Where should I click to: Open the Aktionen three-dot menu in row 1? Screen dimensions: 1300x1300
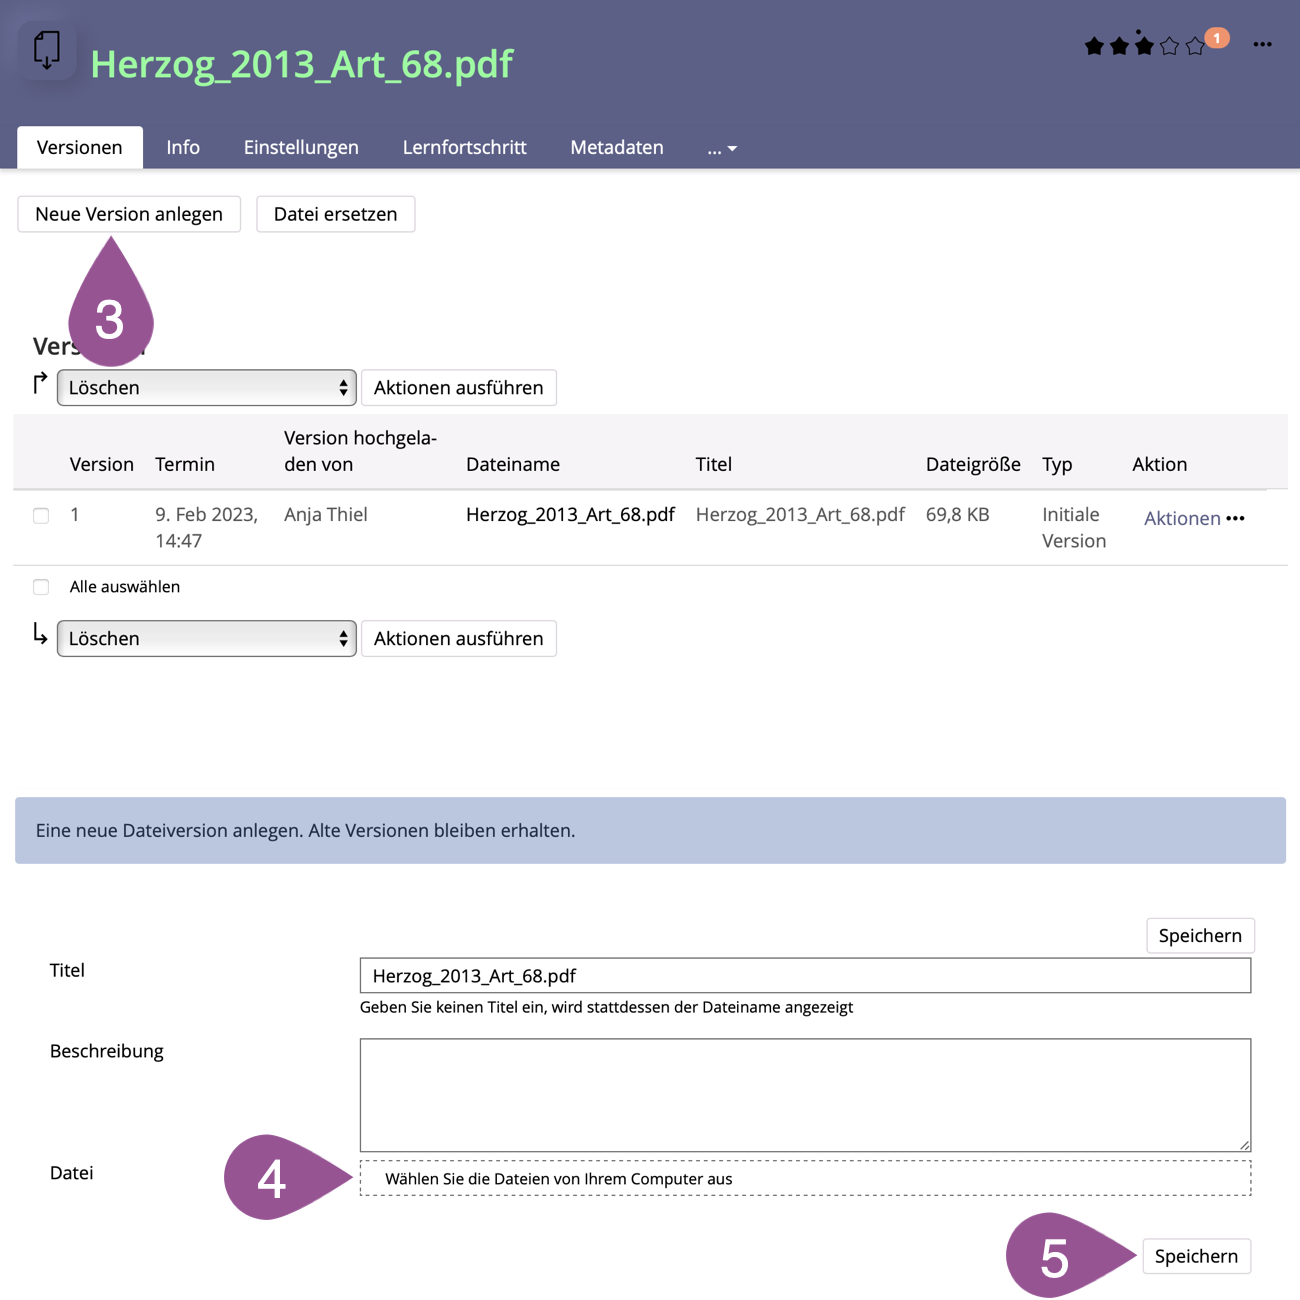point(1236,518)
